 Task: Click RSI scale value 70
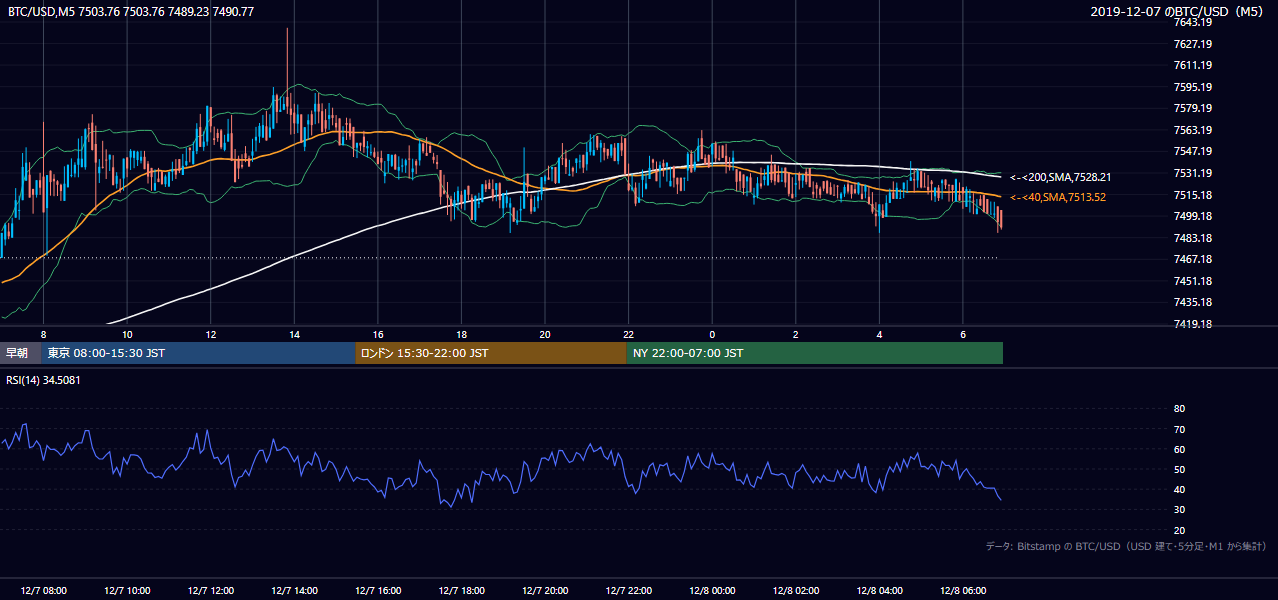(1179, 429)
